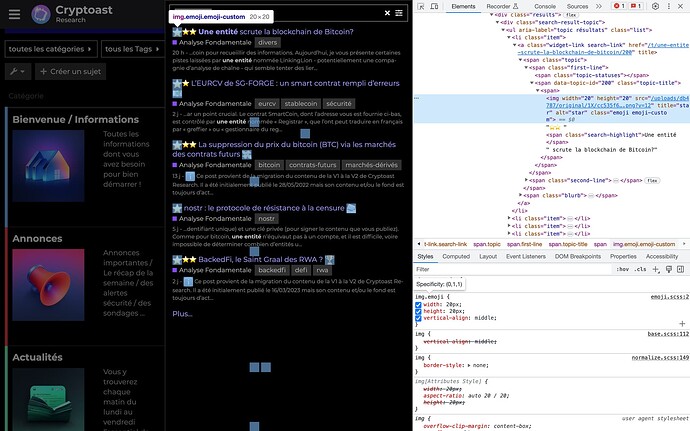Image resolution: width=690 pixels, height=431 pixels.
Task: Switch to the Console tab
Action: 545,7
